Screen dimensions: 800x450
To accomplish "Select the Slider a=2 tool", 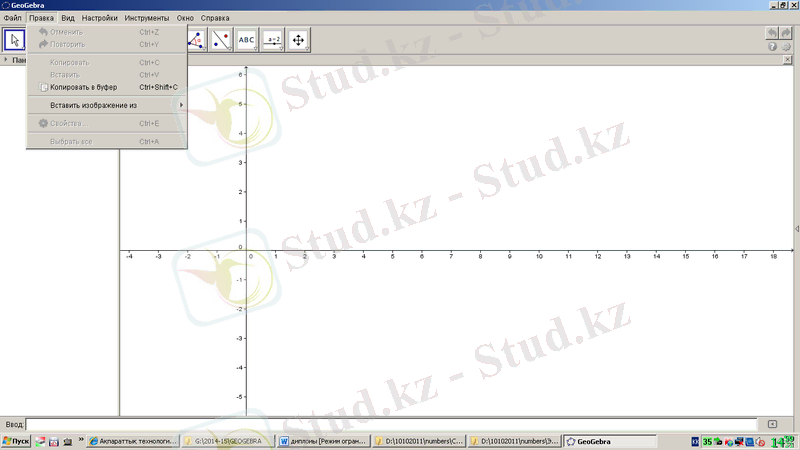I will (x=273, y=40).
